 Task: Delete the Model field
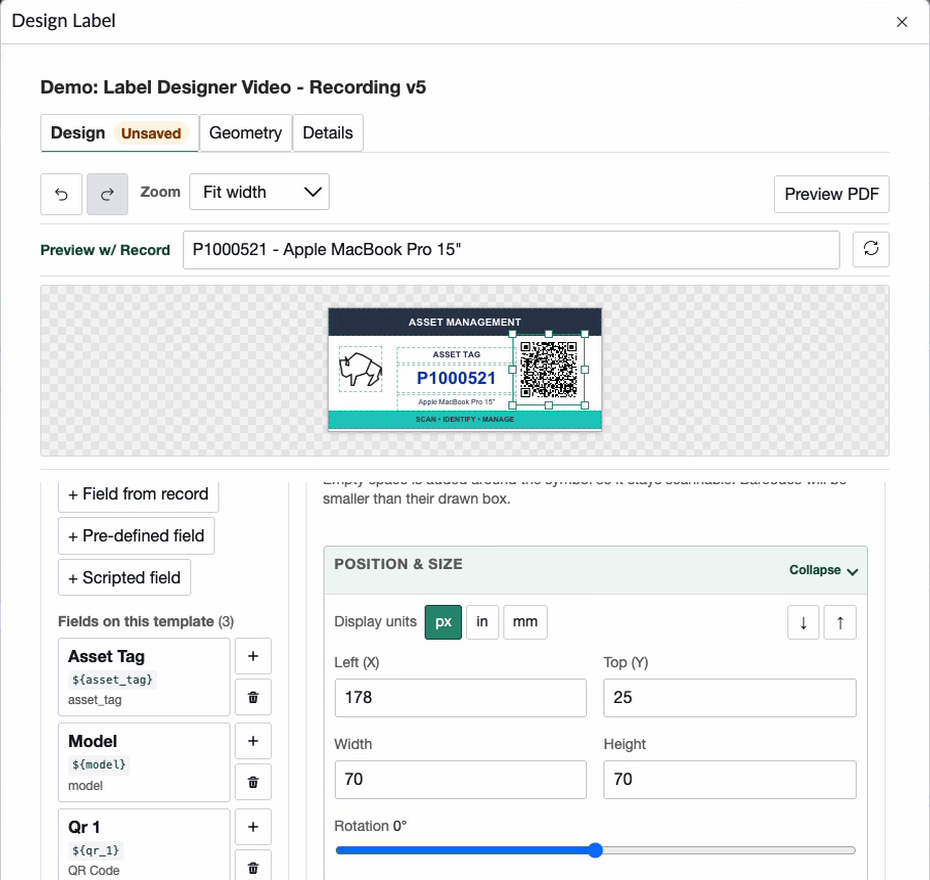[253, 783]
